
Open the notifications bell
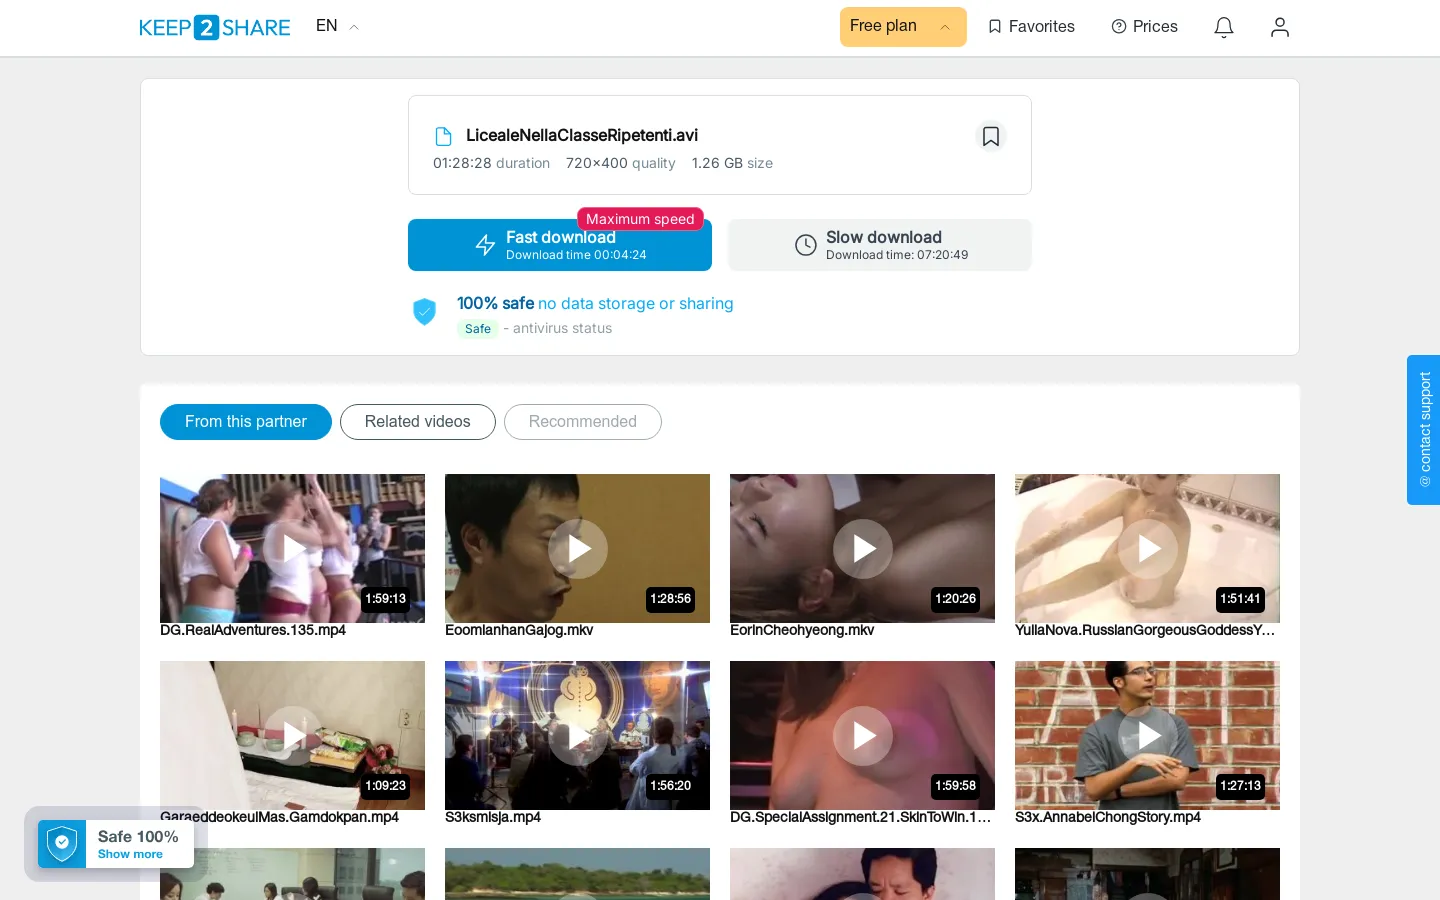tap(1224, 27)
